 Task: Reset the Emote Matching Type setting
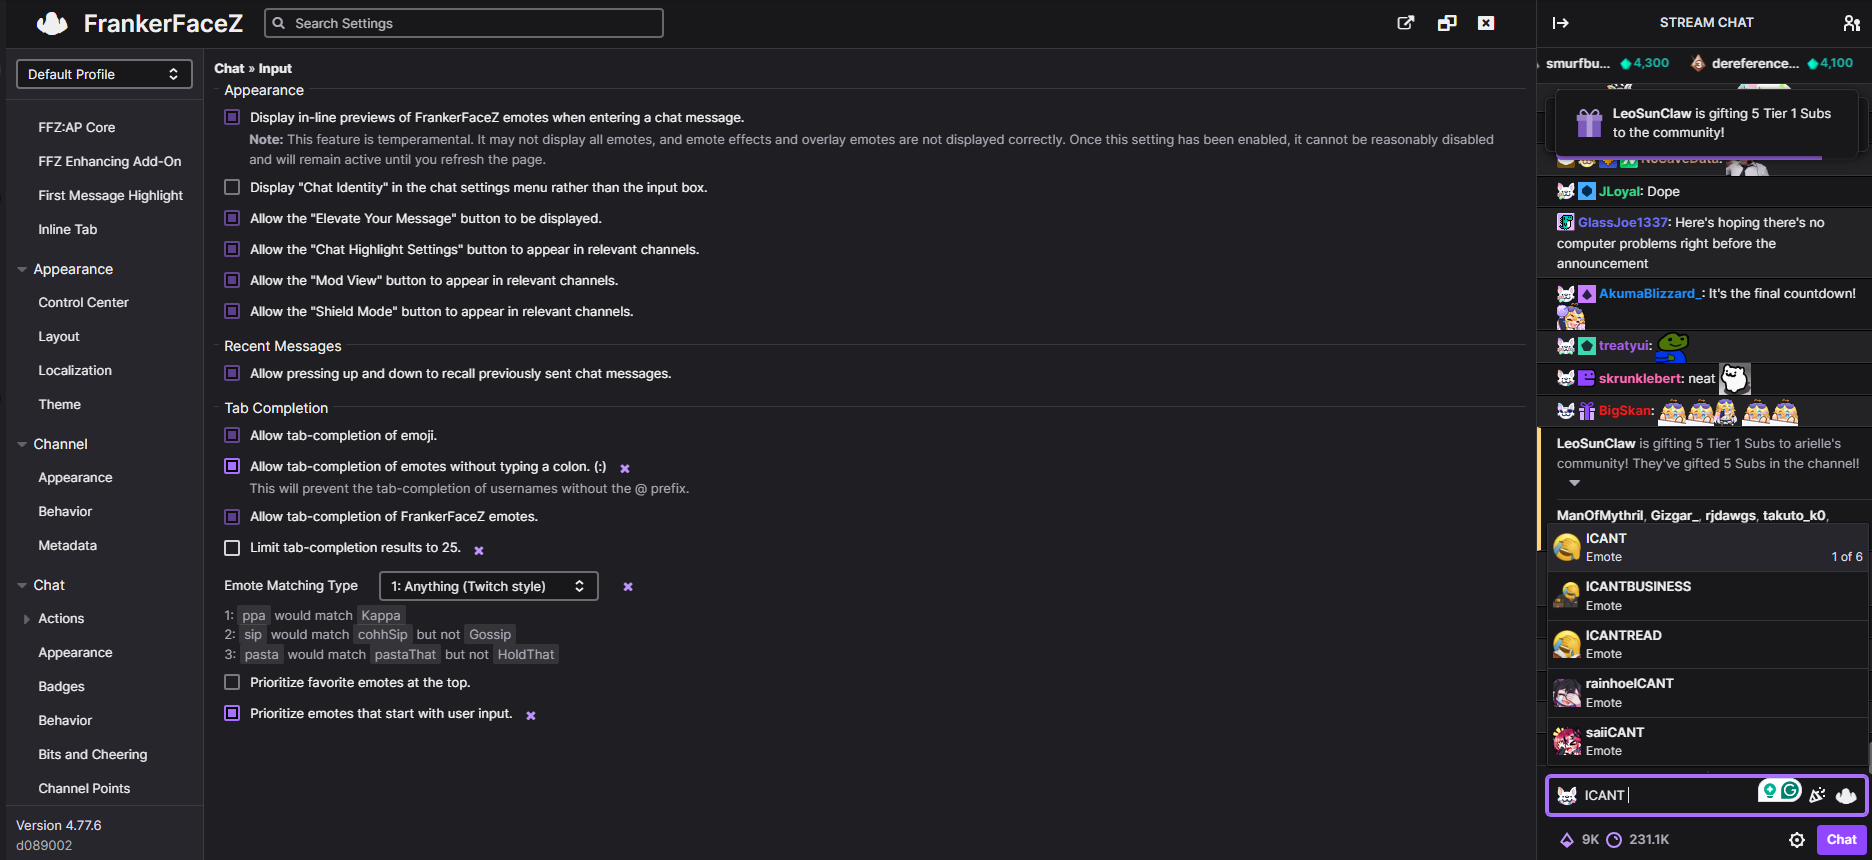[628, 587]
